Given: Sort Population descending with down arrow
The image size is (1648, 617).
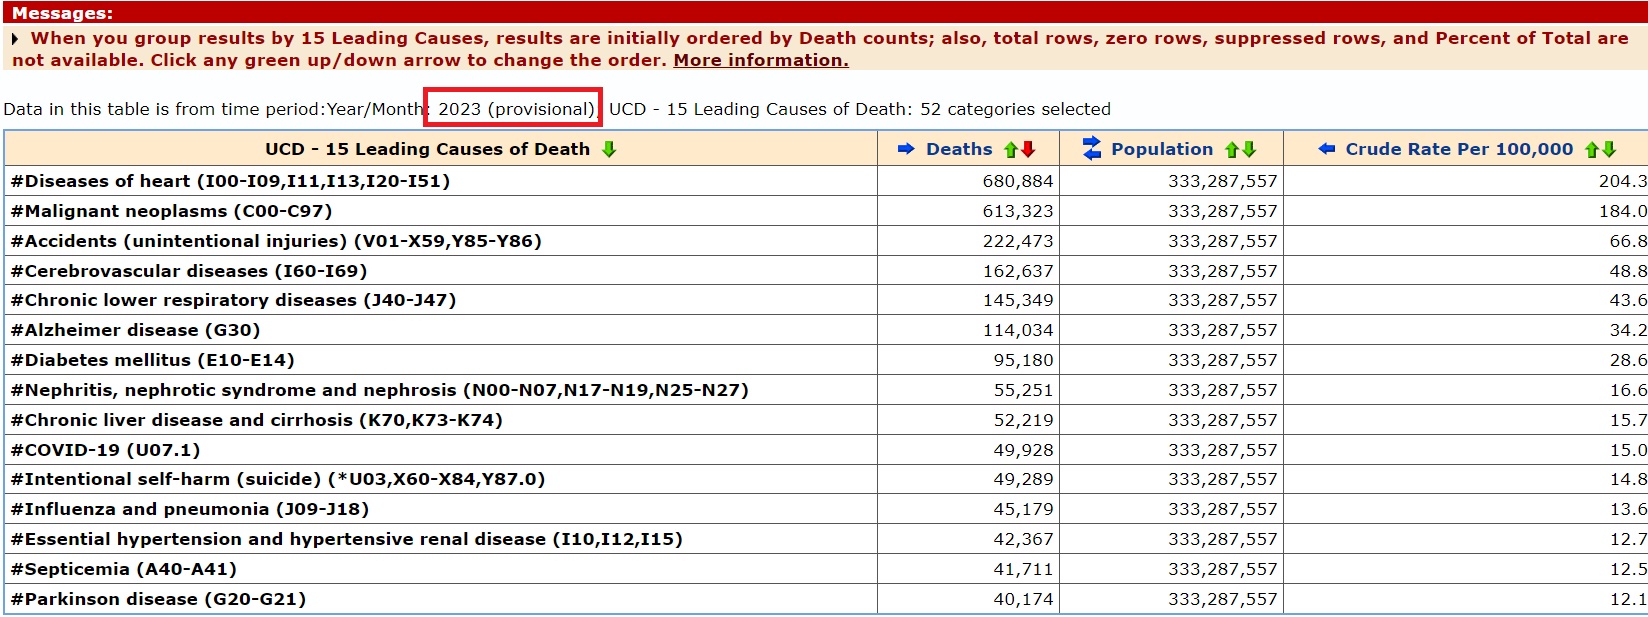Looking at the screenshot, I should (1248, 150).
